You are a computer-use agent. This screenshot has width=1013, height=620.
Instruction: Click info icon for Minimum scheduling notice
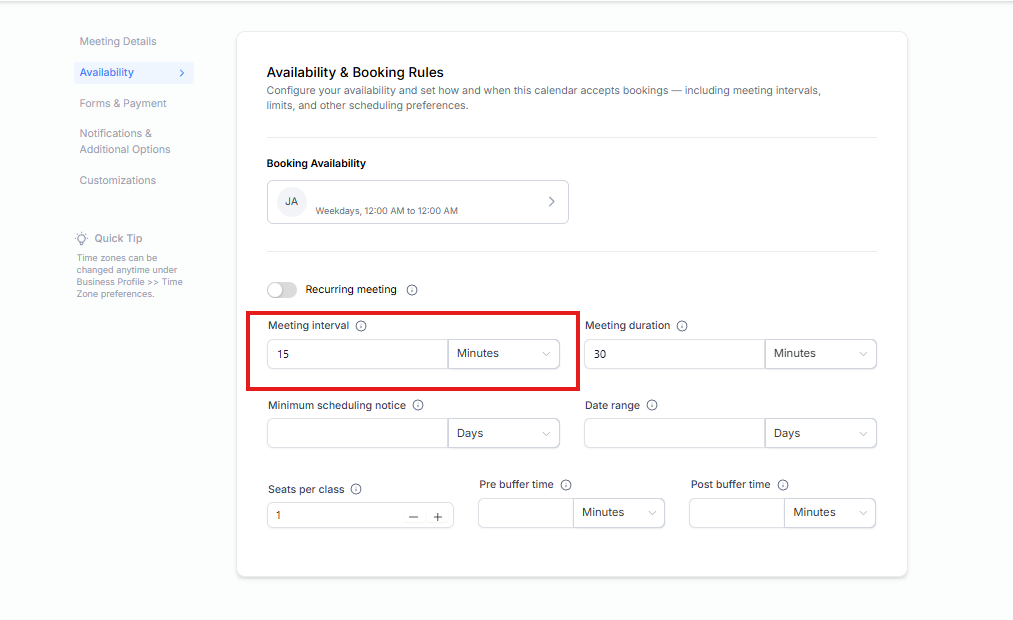point(418,406)
